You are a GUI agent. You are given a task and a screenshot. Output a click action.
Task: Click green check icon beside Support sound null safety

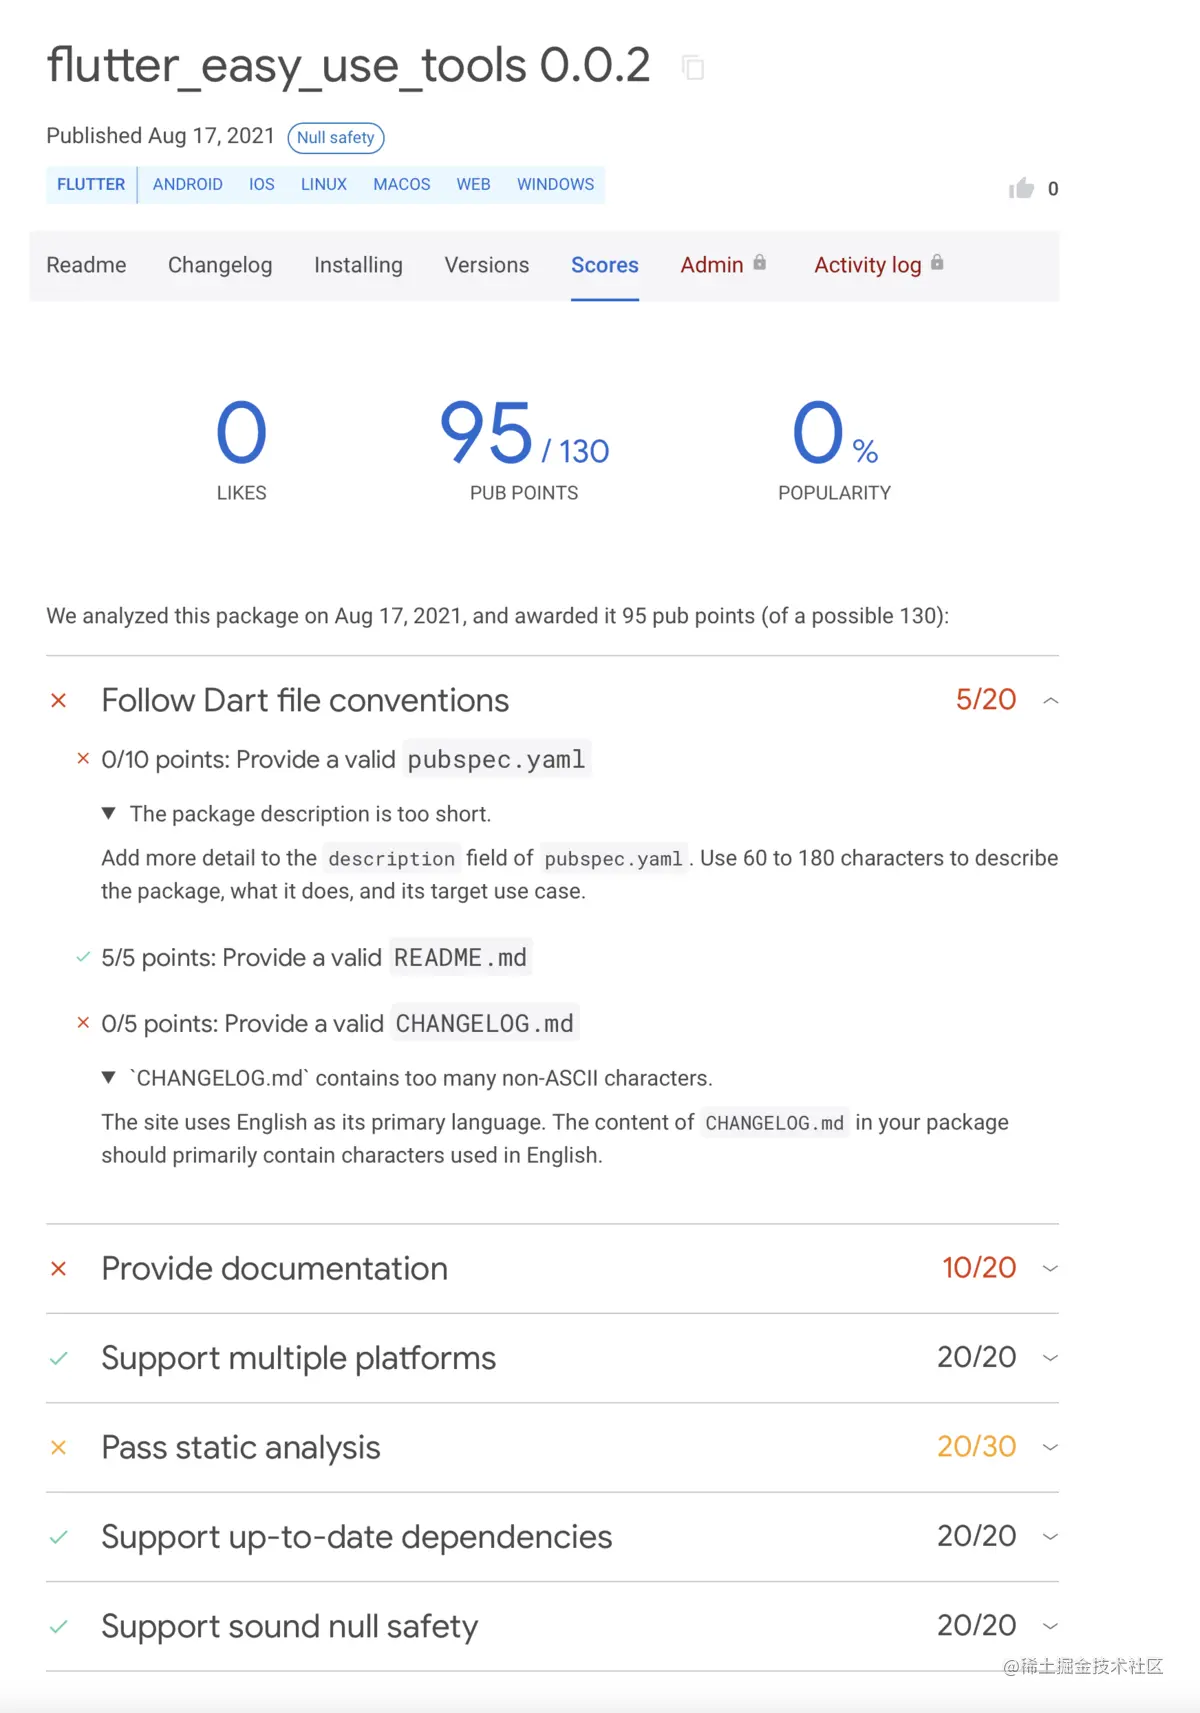pos(59,1626)
